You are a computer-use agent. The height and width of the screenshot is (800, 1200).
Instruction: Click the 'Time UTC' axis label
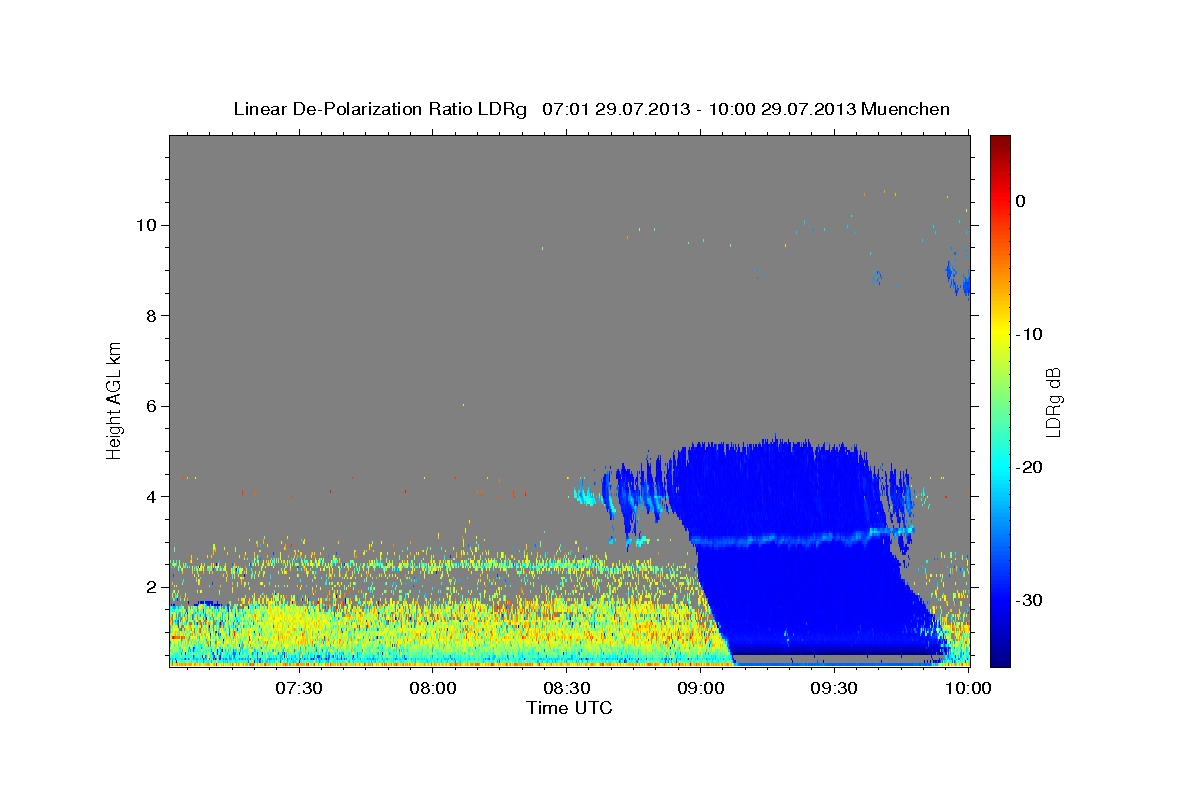[x=569, y=708]
